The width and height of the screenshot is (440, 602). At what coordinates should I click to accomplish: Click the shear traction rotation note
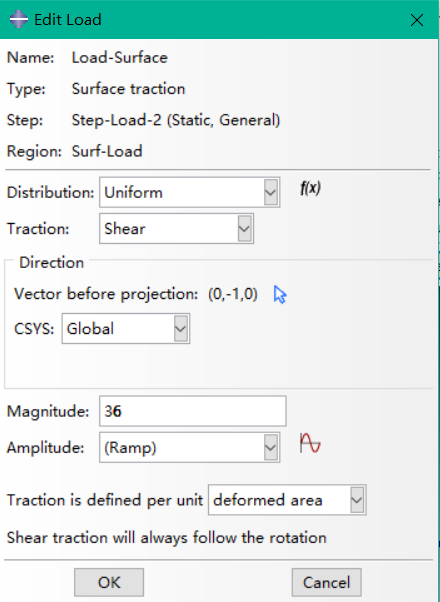point(167,538)
